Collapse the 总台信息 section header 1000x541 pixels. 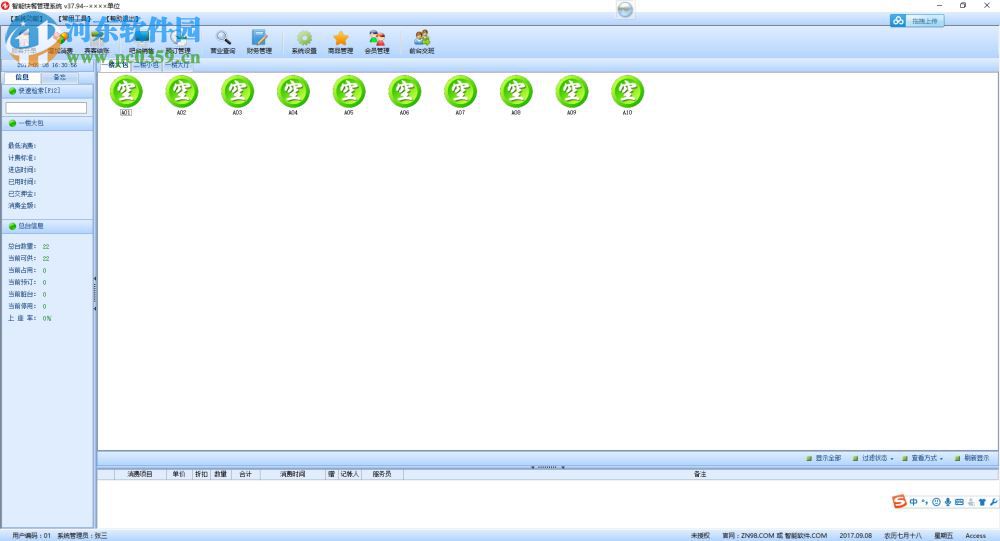click(47, 226)
